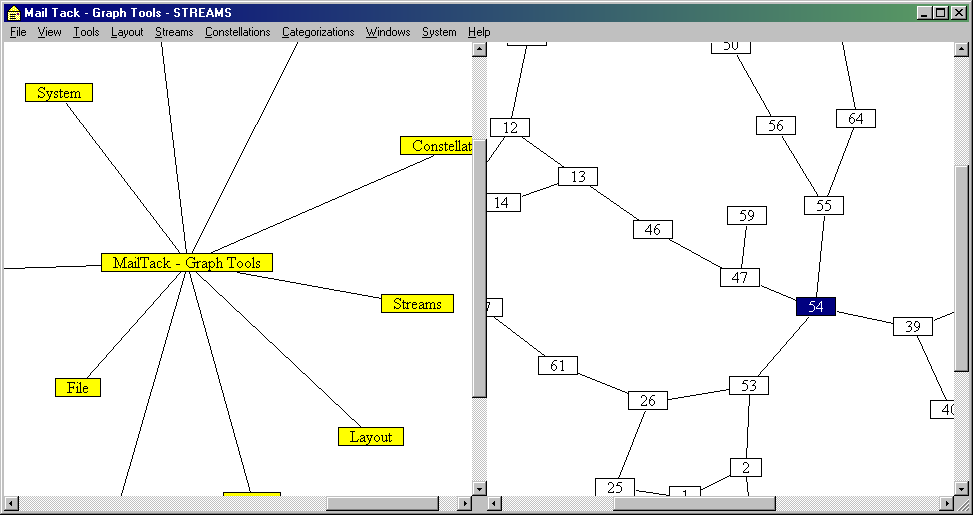973x515 pixels.
Task: Select the yellow Layout graph node
Action: tap(371, 437)
